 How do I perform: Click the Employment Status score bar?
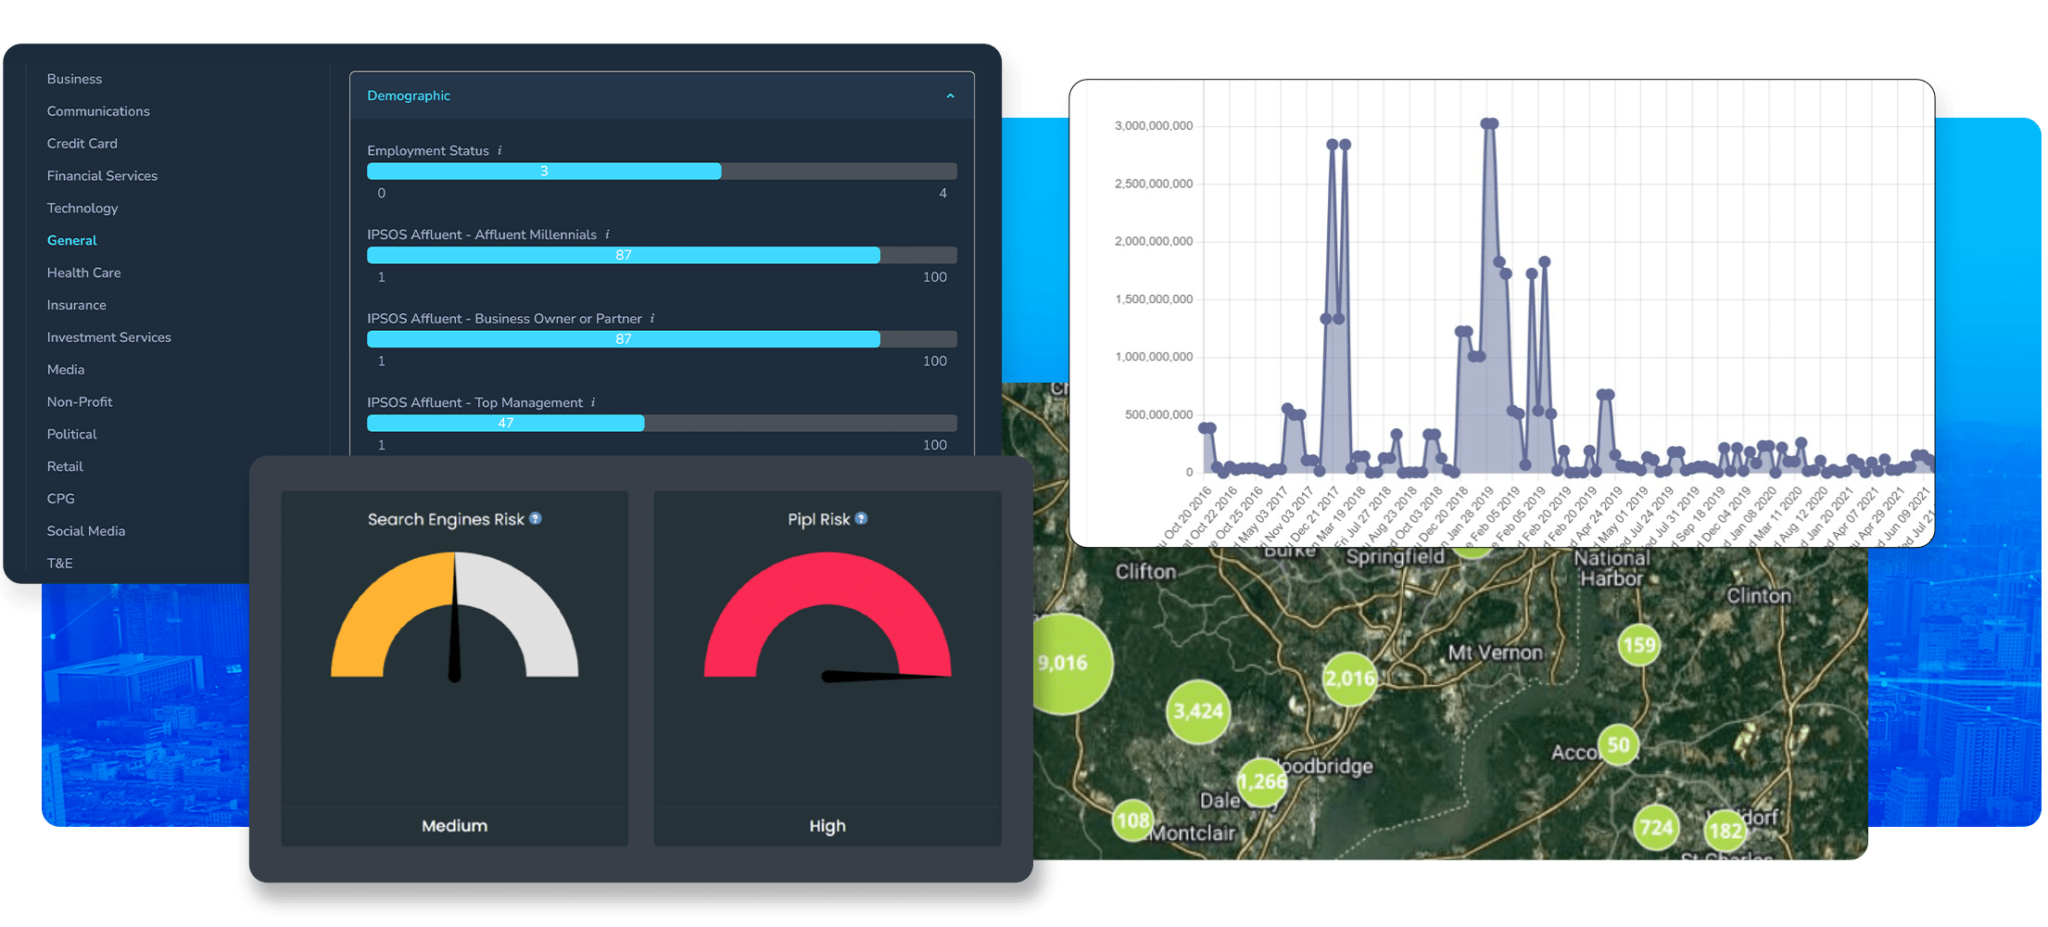(x=544, y=171)
